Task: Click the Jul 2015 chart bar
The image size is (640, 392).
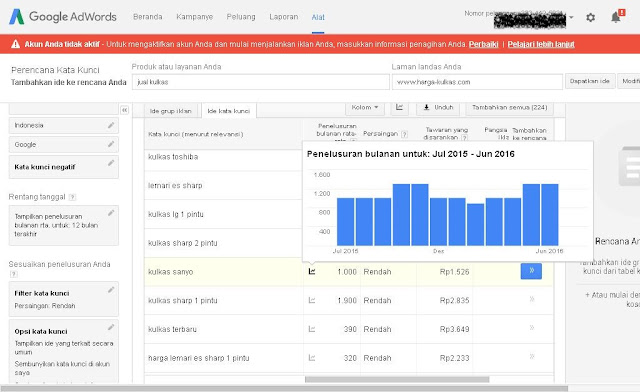Action: 346,222
